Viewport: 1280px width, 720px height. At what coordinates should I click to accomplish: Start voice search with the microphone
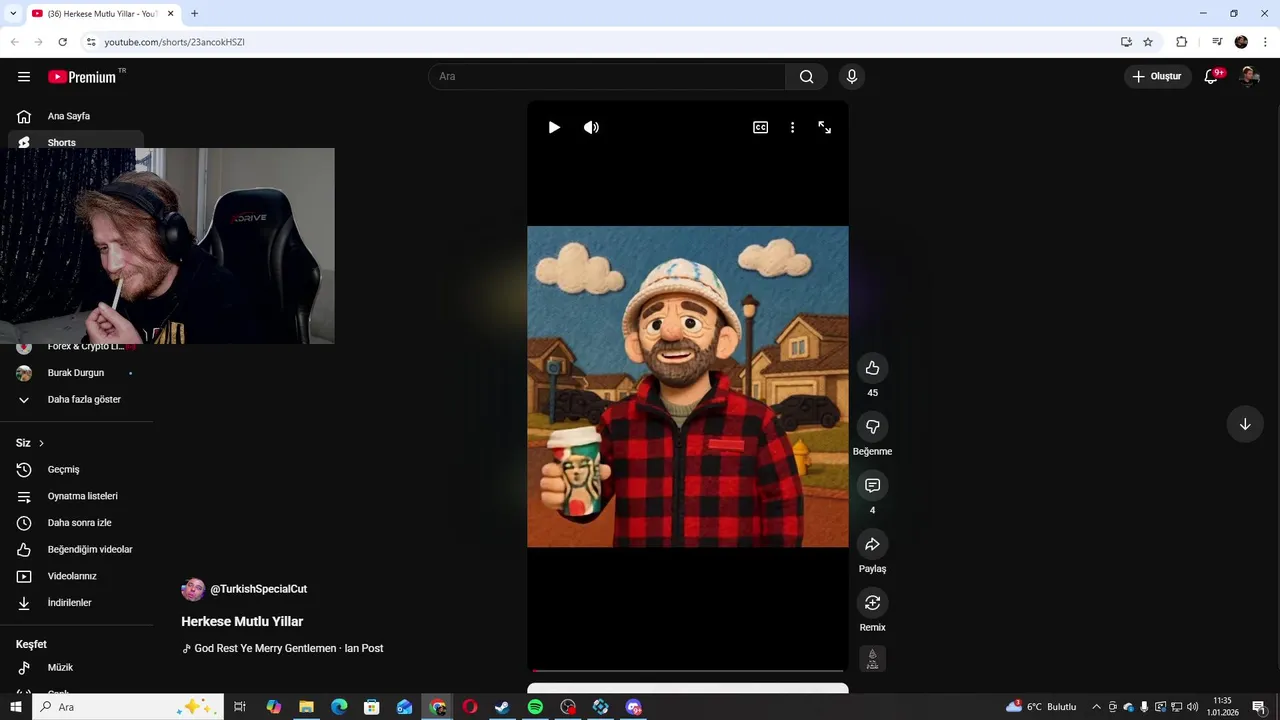tap(852, 77)
